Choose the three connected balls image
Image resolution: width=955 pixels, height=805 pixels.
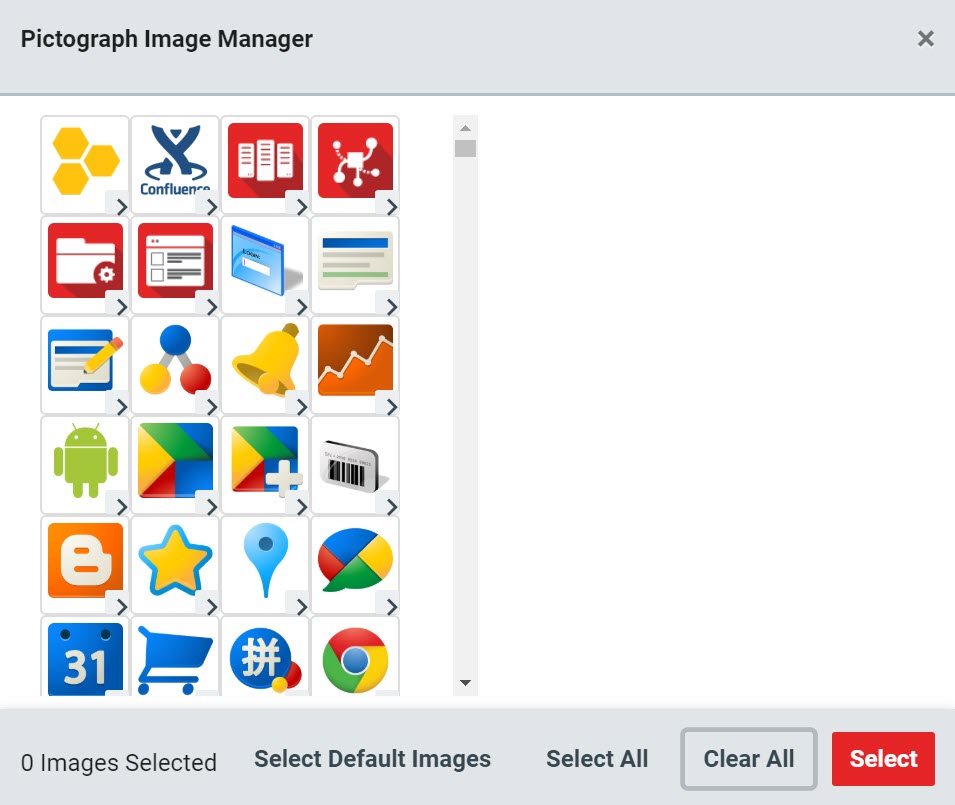[x=175, y=360]
